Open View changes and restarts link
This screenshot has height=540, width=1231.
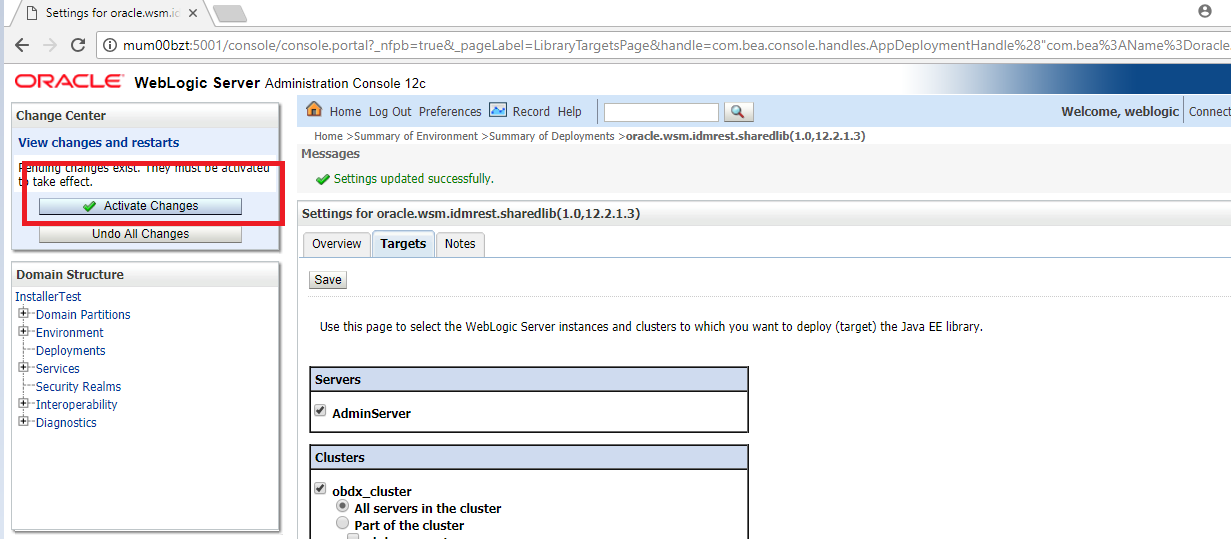[99, 143]
